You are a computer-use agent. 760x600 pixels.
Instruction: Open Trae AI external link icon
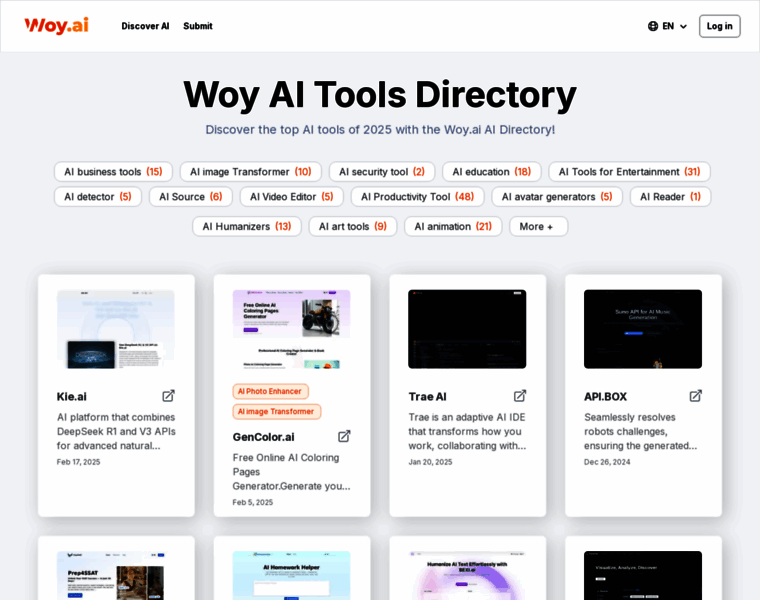[520, 396]
